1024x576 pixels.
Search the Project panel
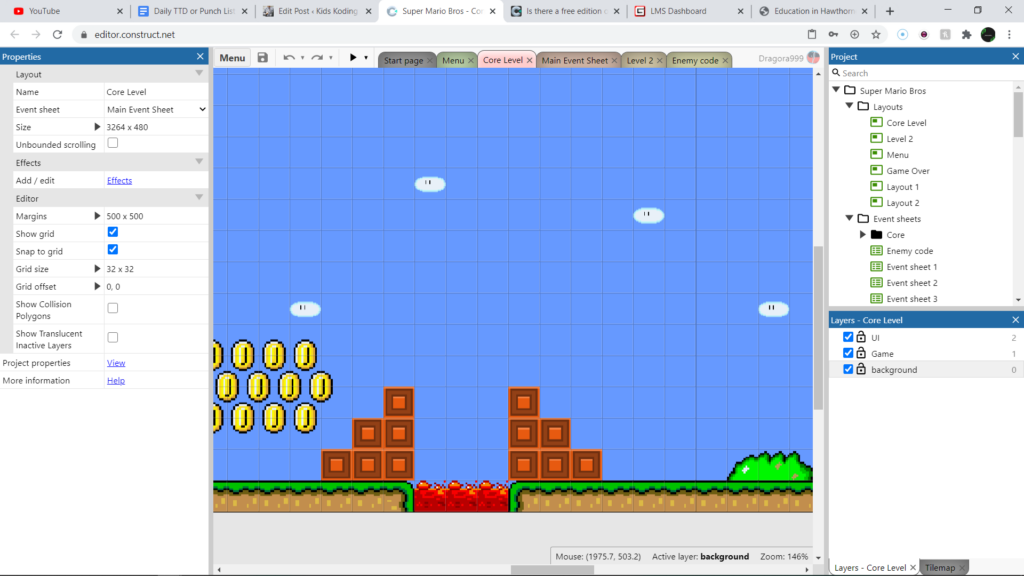pos(925,73)
